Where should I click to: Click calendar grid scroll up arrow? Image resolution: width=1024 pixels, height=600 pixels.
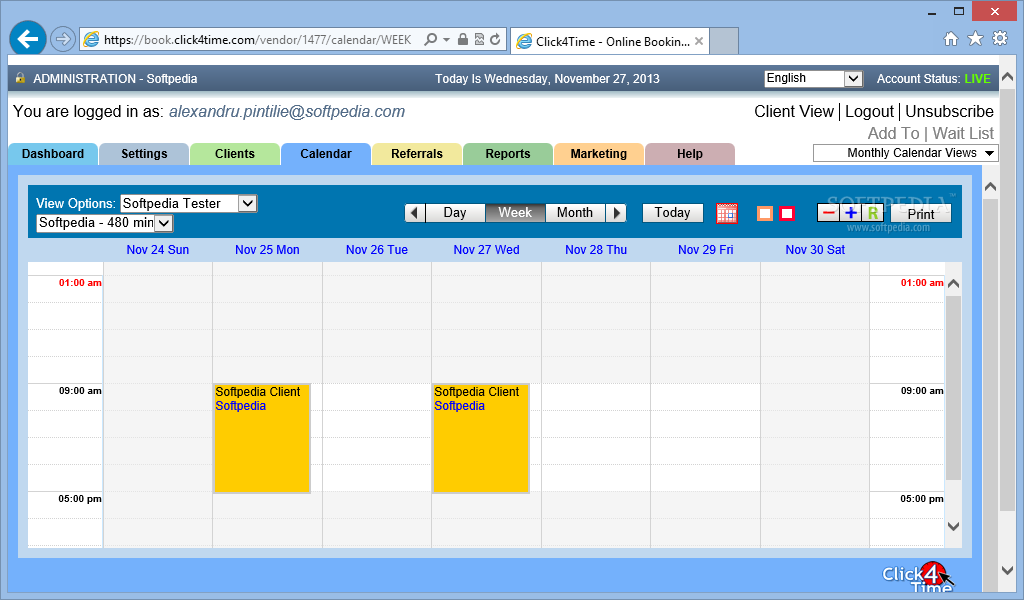pyautogui.click(x=953, y=283)
